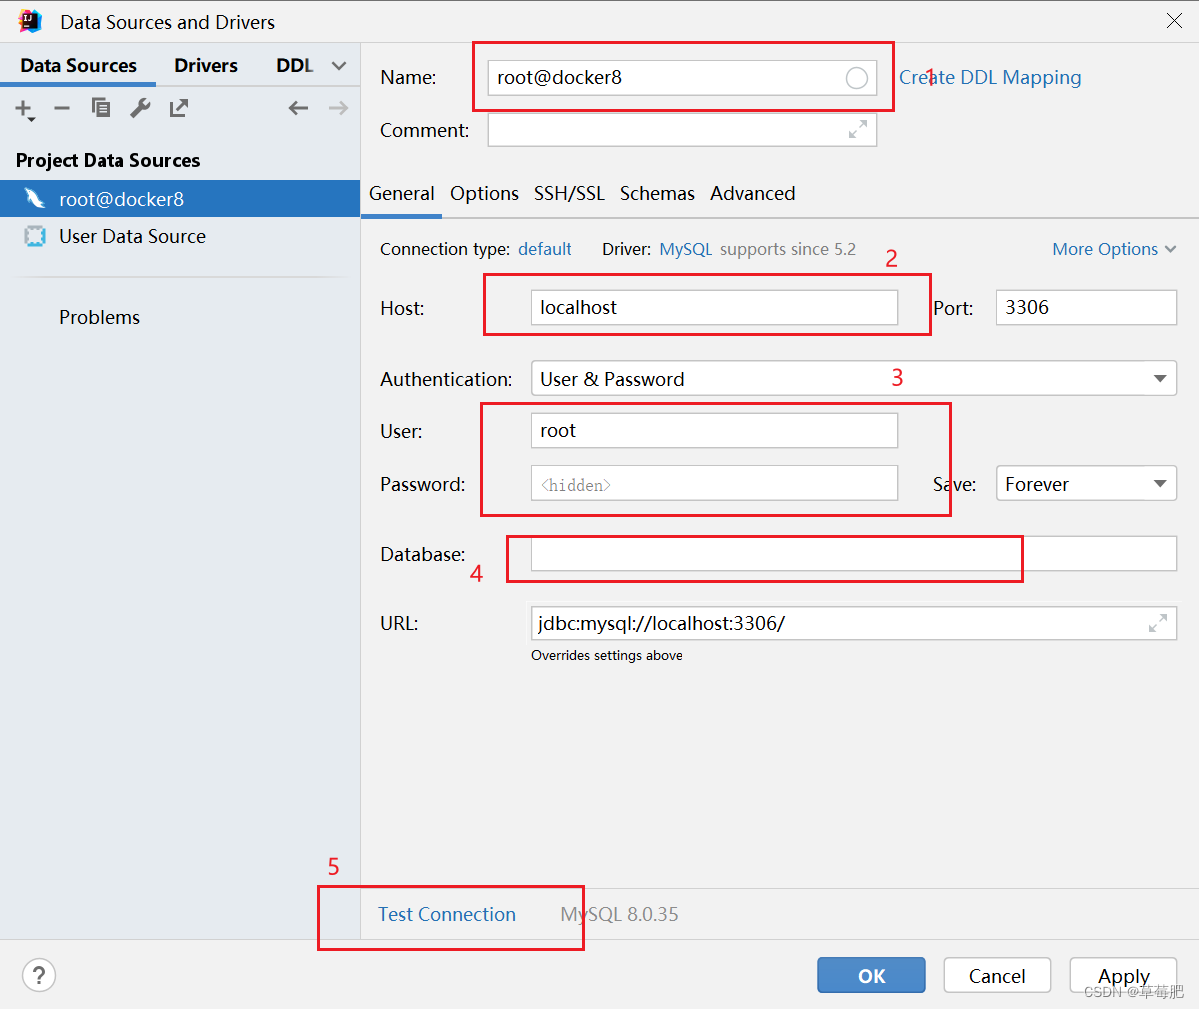This screenshot has height=1009, width=1199.
Task: Click Test Connection link
Action: point(447,914)
